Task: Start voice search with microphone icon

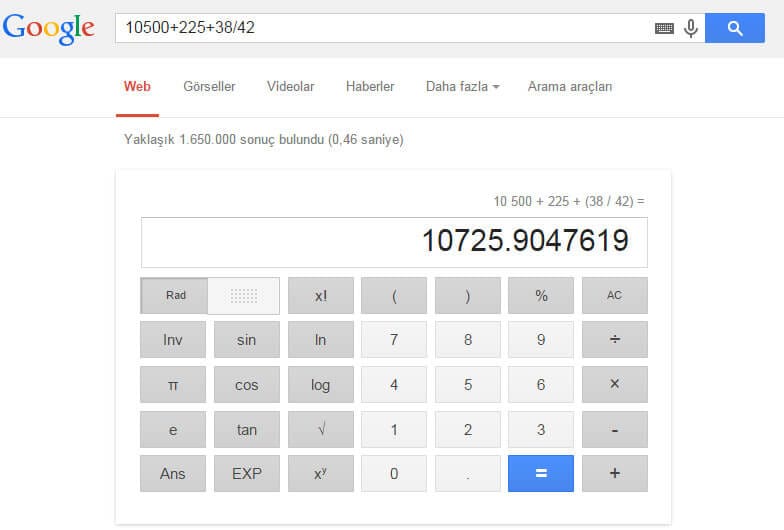Action: (x=691, y=28)
